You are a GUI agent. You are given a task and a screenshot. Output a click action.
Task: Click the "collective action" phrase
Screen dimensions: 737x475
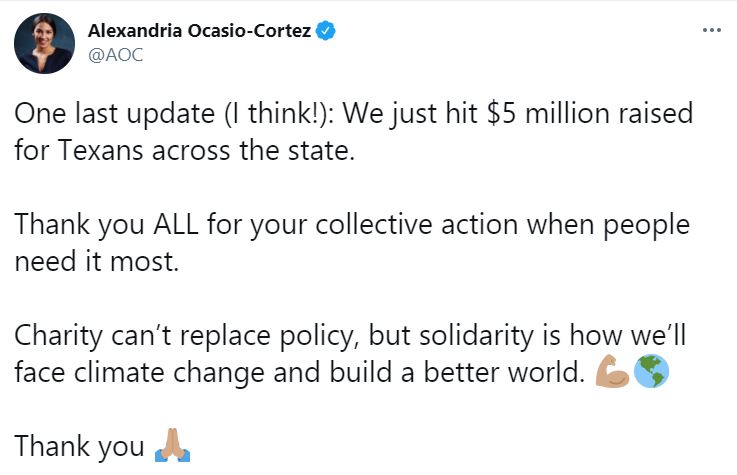pyautogui.click(x=416, y=225)
